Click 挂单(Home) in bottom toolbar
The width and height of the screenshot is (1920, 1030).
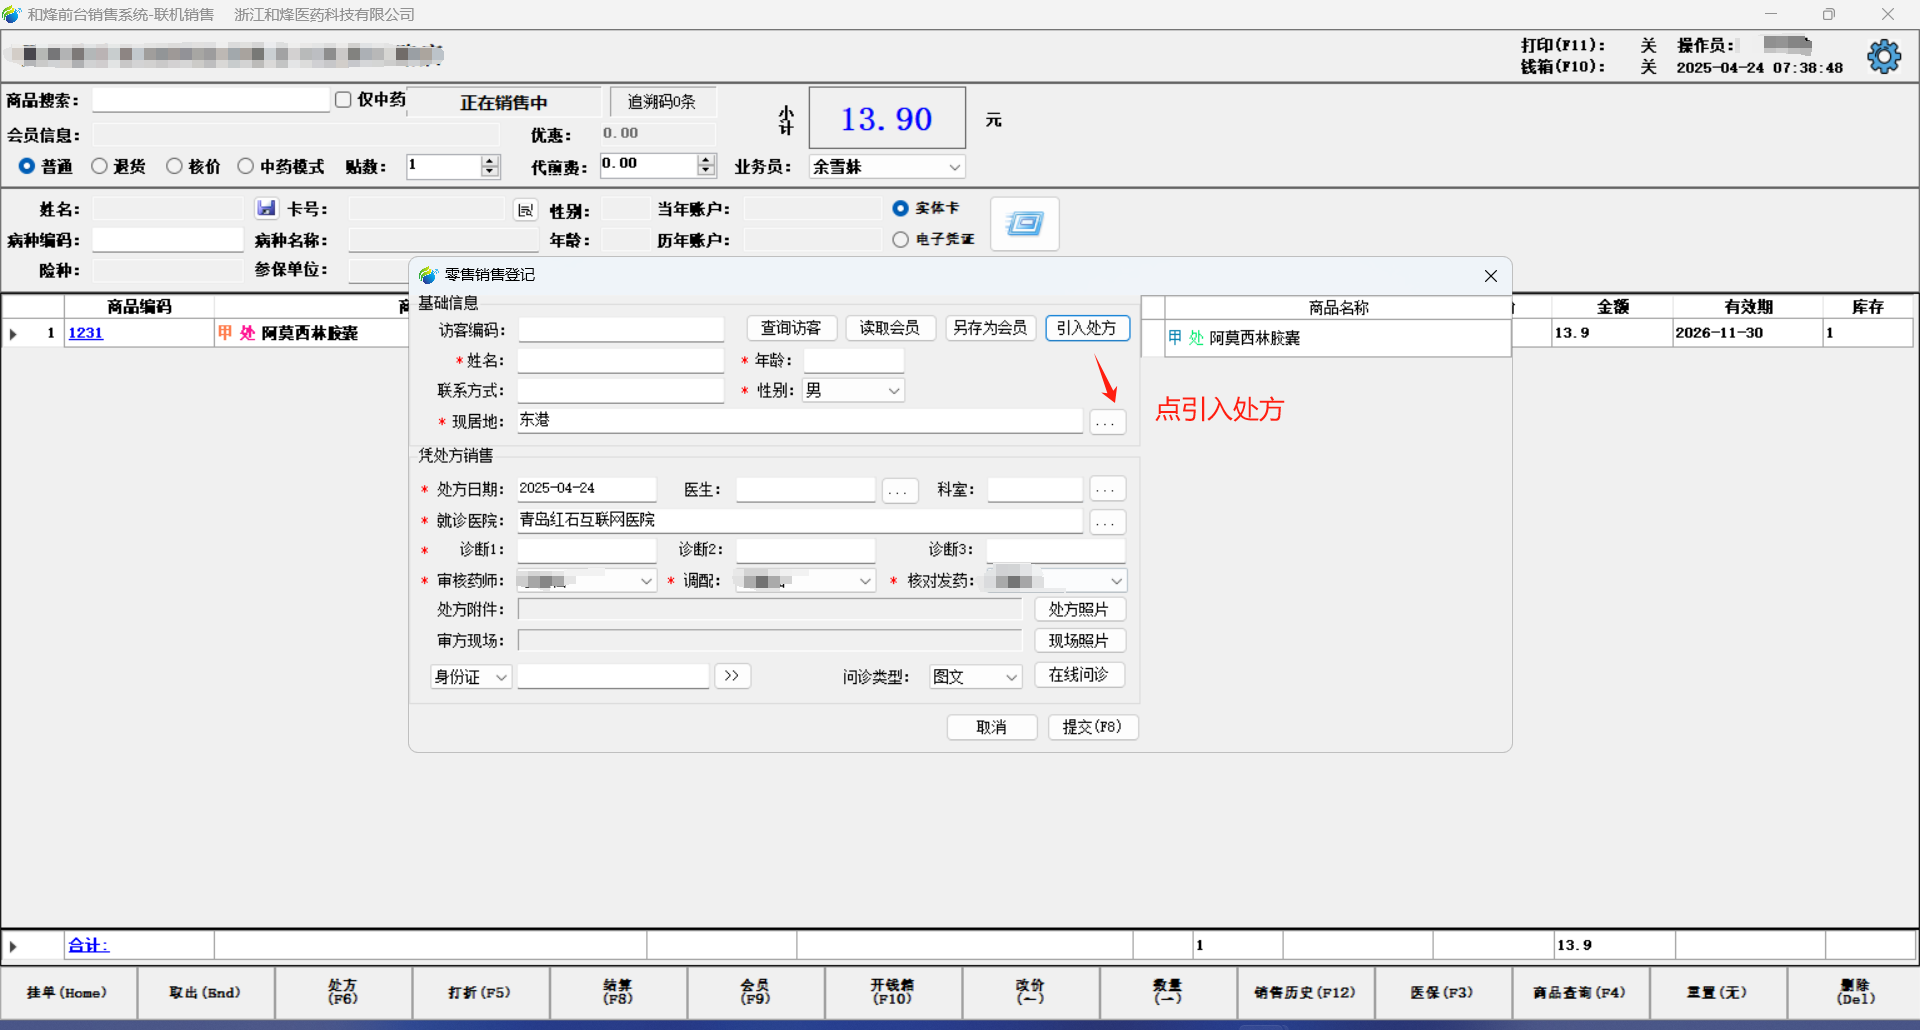67,993
